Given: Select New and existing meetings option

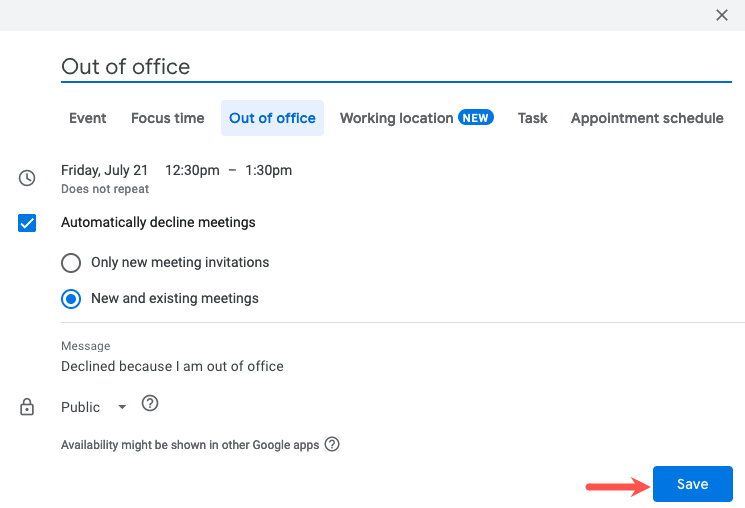Looking at the screenshot, I should point(71,299).
